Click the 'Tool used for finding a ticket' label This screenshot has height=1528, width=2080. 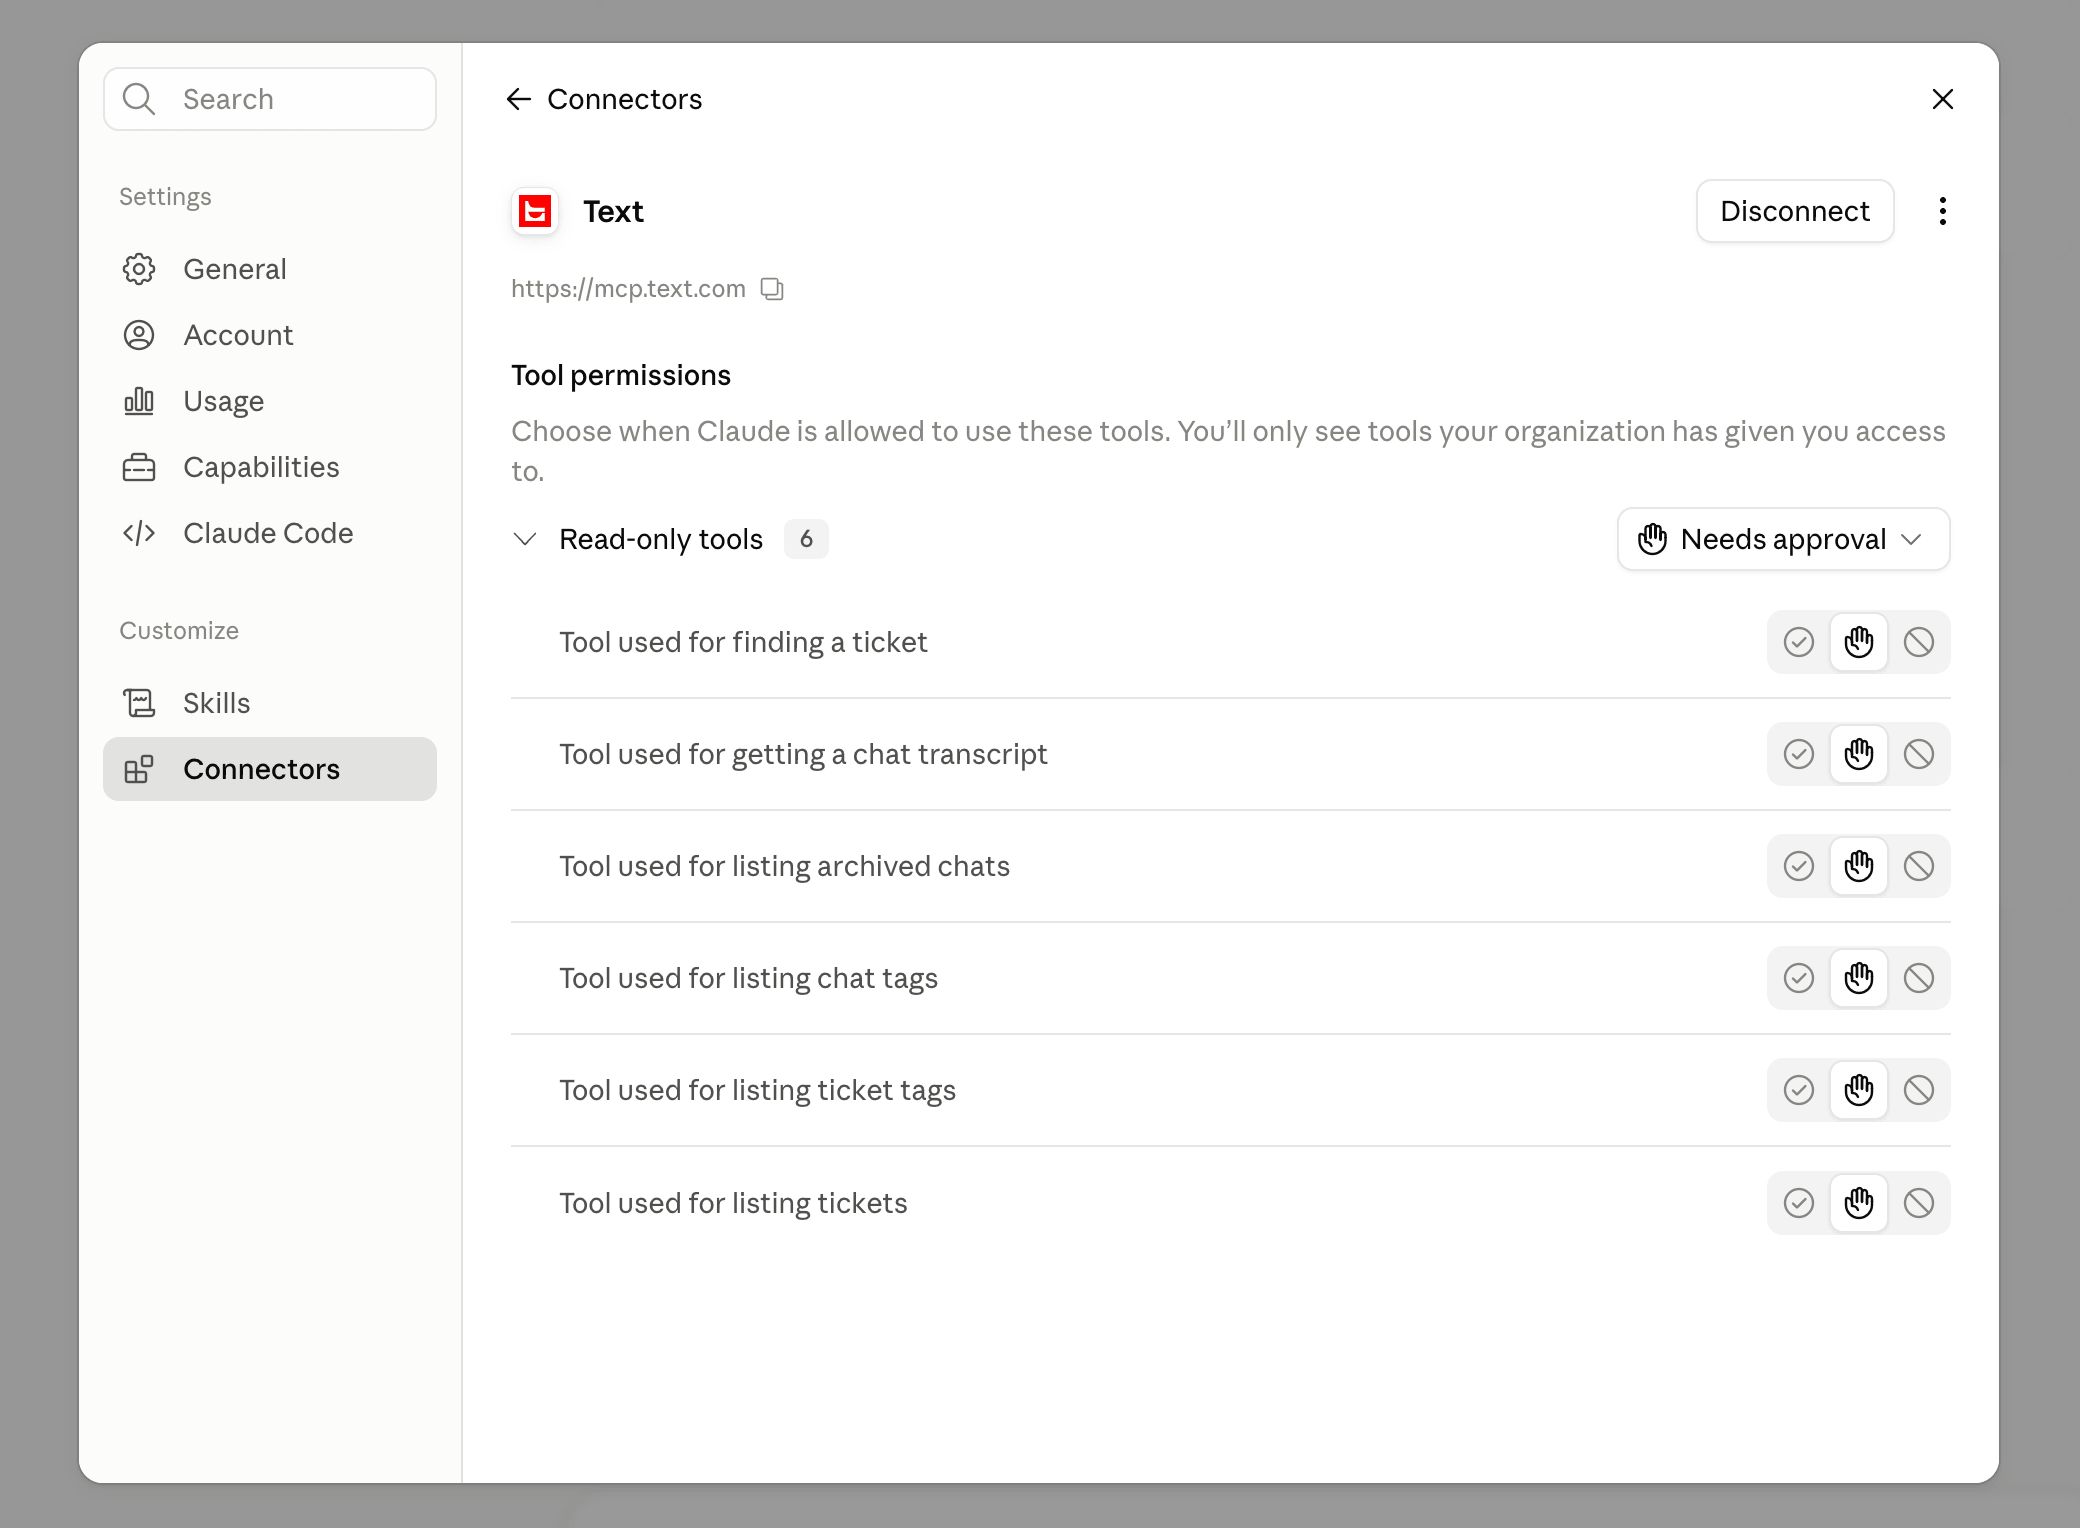[743, 642]
